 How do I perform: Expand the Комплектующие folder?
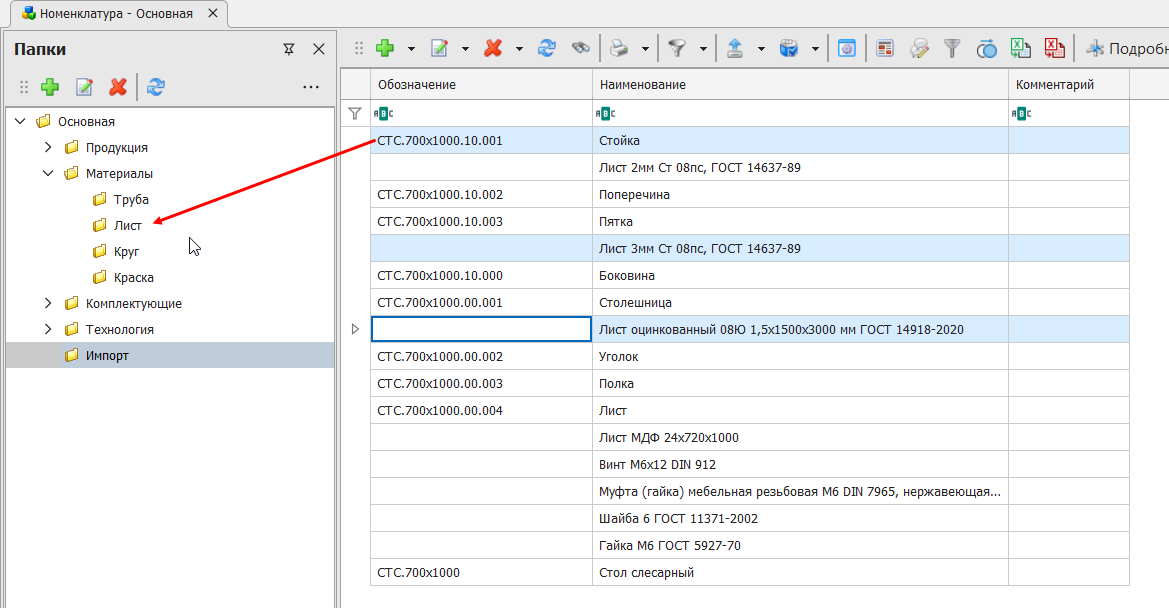pos(48,303)
